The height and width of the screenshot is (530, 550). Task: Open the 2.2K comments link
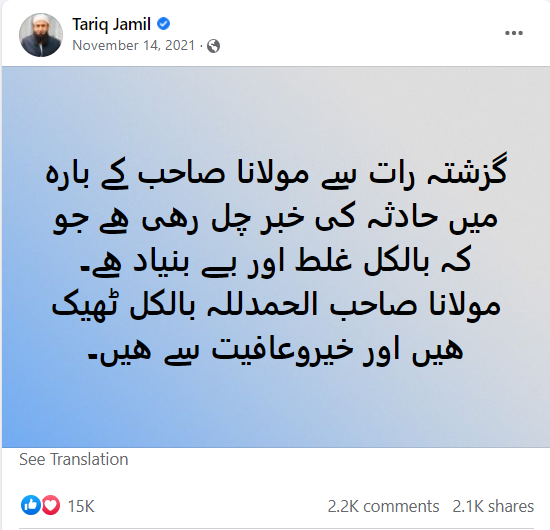pyautogui.click(x=383, y=506)
